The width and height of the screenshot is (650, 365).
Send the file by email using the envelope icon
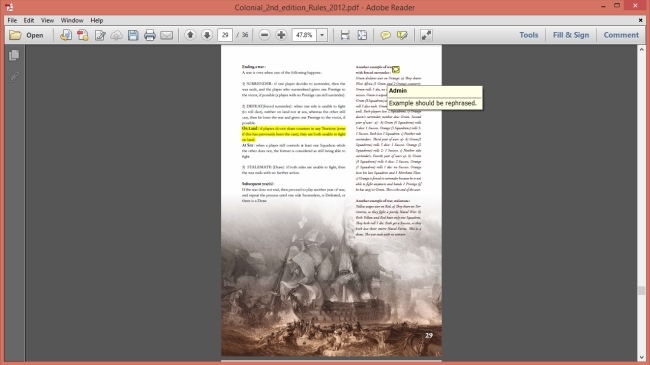[167, 35]
